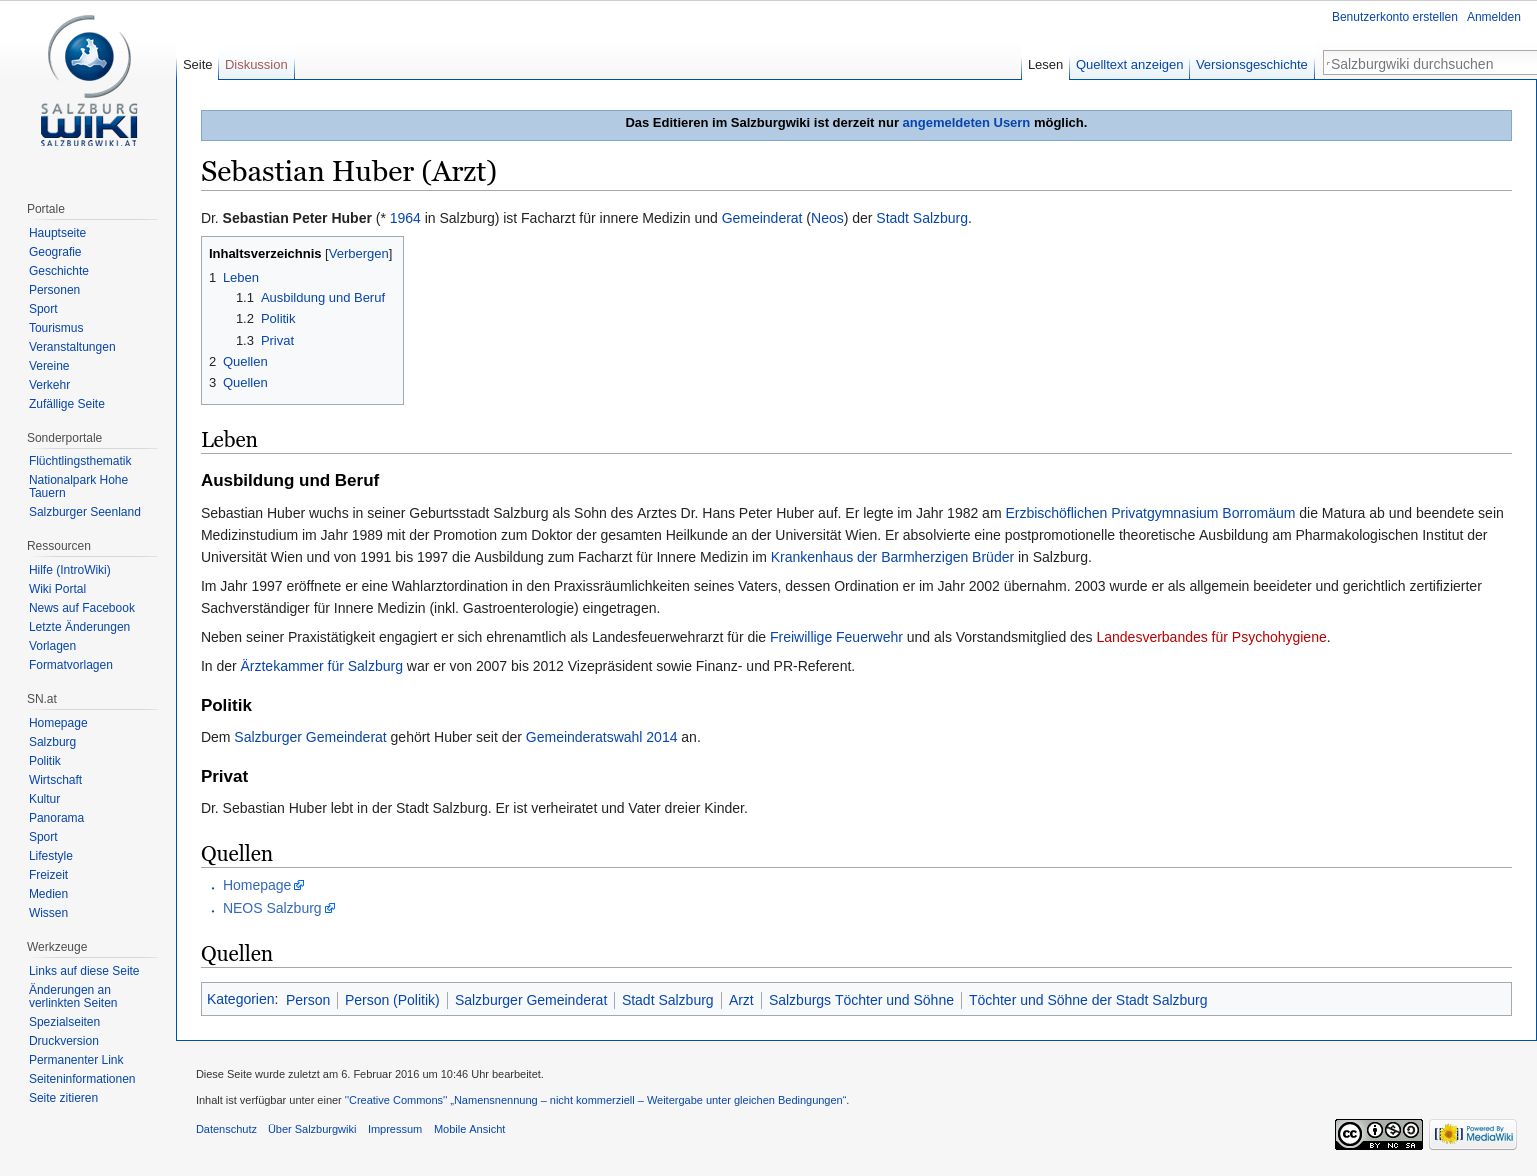This screenshot has width=1537, height=1176.
Task: Open Salzburgs Töchter und Söhne category
Action: coord(861,1000)
